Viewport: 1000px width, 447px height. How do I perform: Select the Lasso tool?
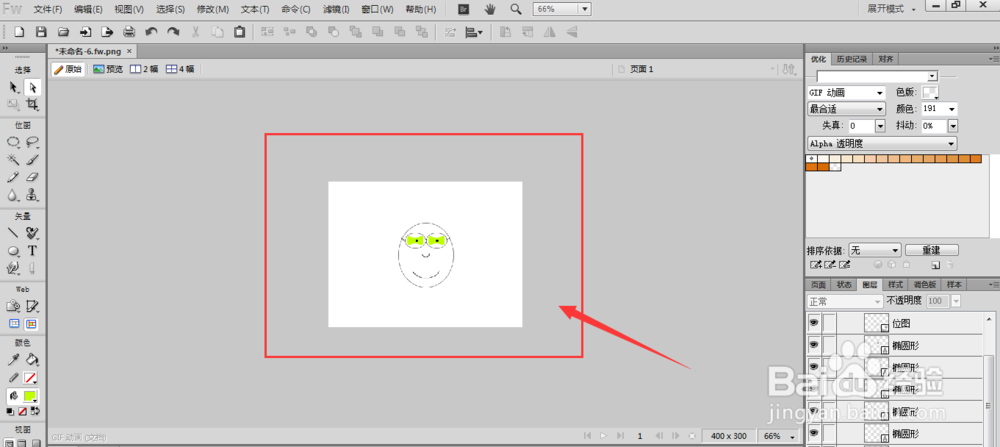[x=33, y=142]
